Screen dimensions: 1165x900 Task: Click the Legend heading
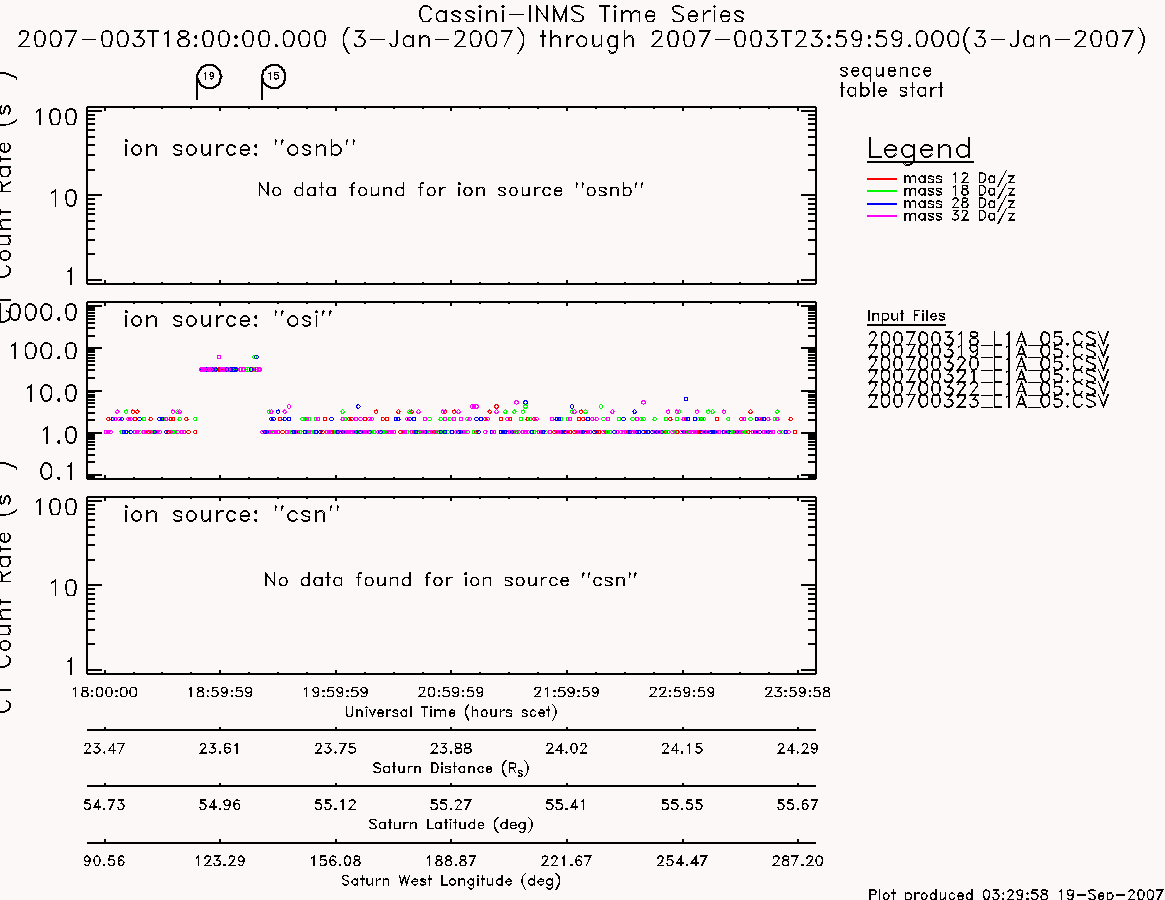919,149
